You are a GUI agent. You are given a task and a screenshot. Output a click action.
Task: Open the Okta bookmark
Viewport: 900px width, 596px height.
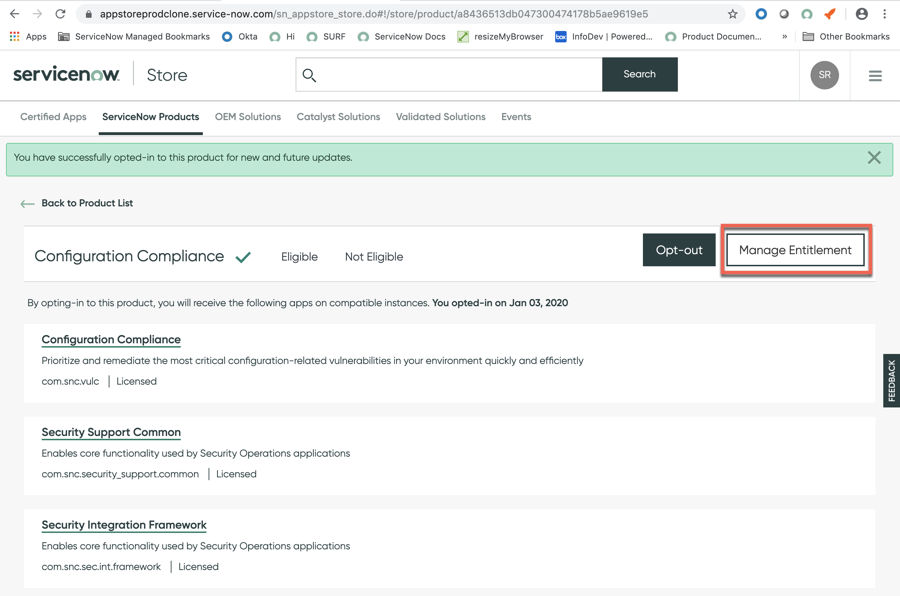coord(240,36)
